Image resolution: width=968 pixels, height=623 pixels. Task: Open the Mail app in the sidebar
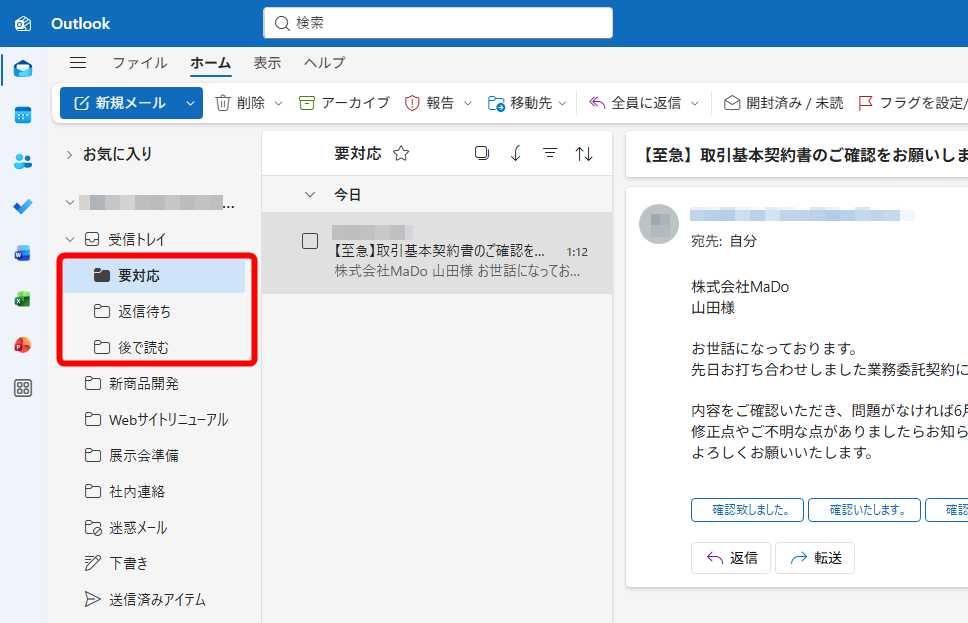pos(23,69)
